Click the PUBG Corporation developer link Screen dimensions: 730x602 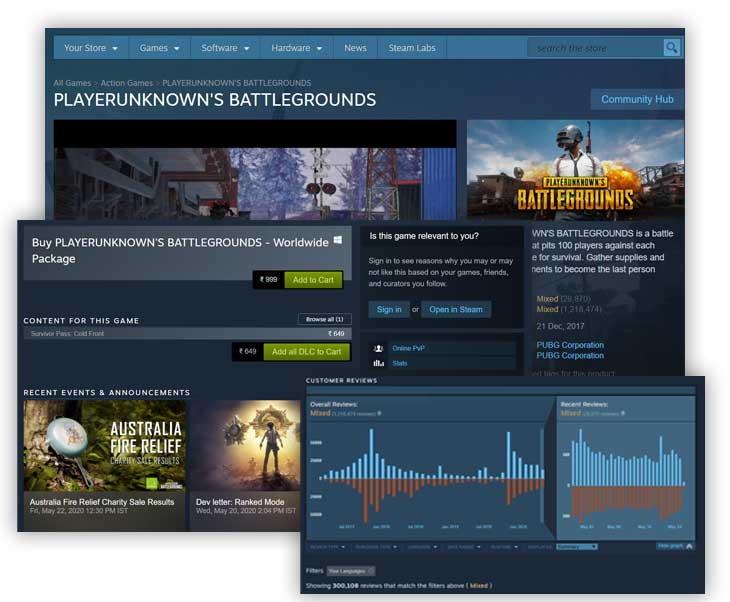click(570, 345)
